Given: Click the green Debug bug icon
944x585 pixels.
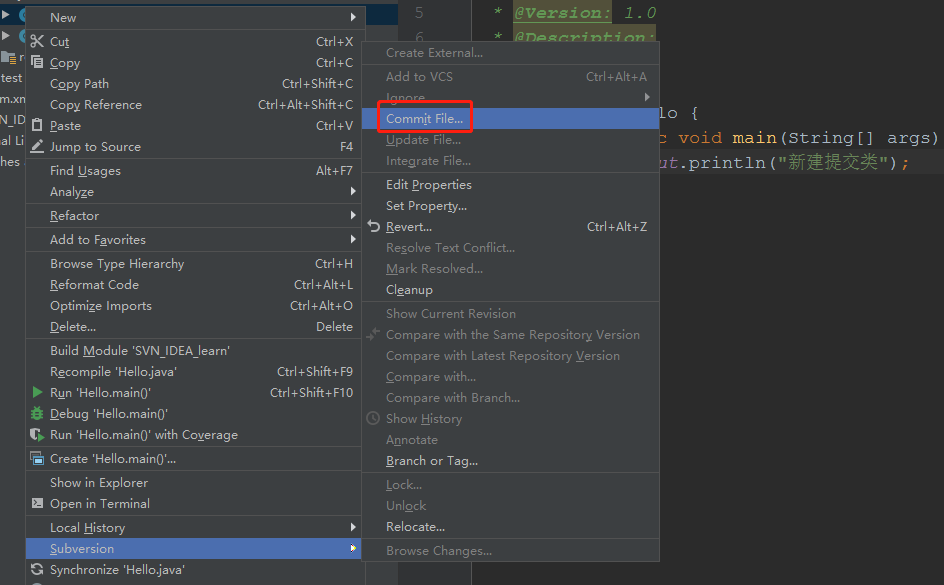Looking at the screenshot, I should click(37, 413).
